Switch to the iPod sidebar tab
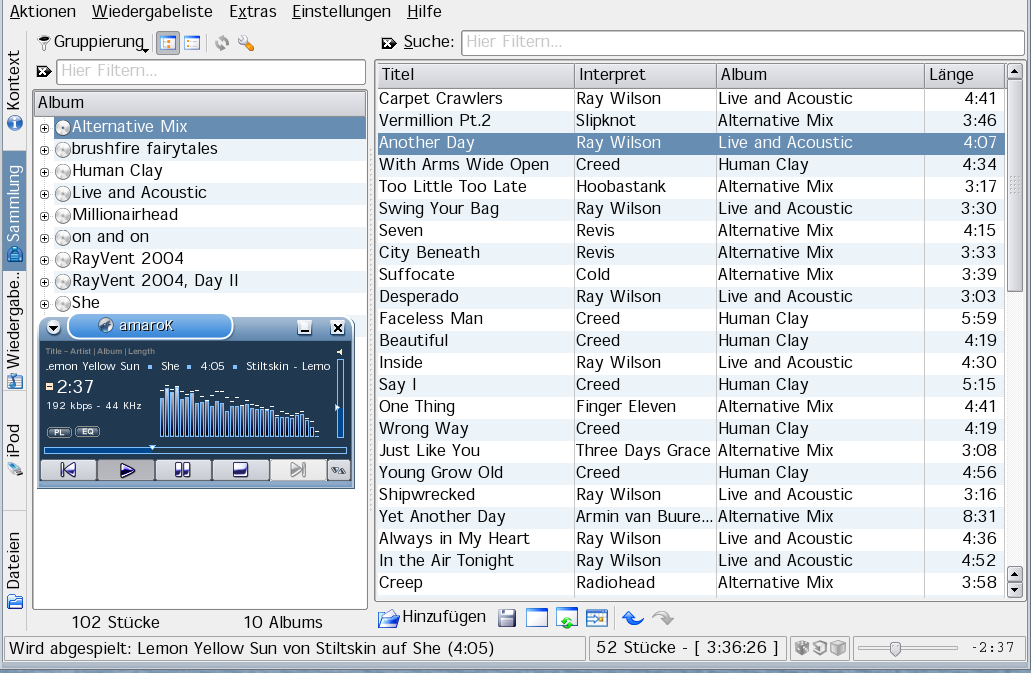The height and width of the screenshot is (673, 1031). [14, 449]
